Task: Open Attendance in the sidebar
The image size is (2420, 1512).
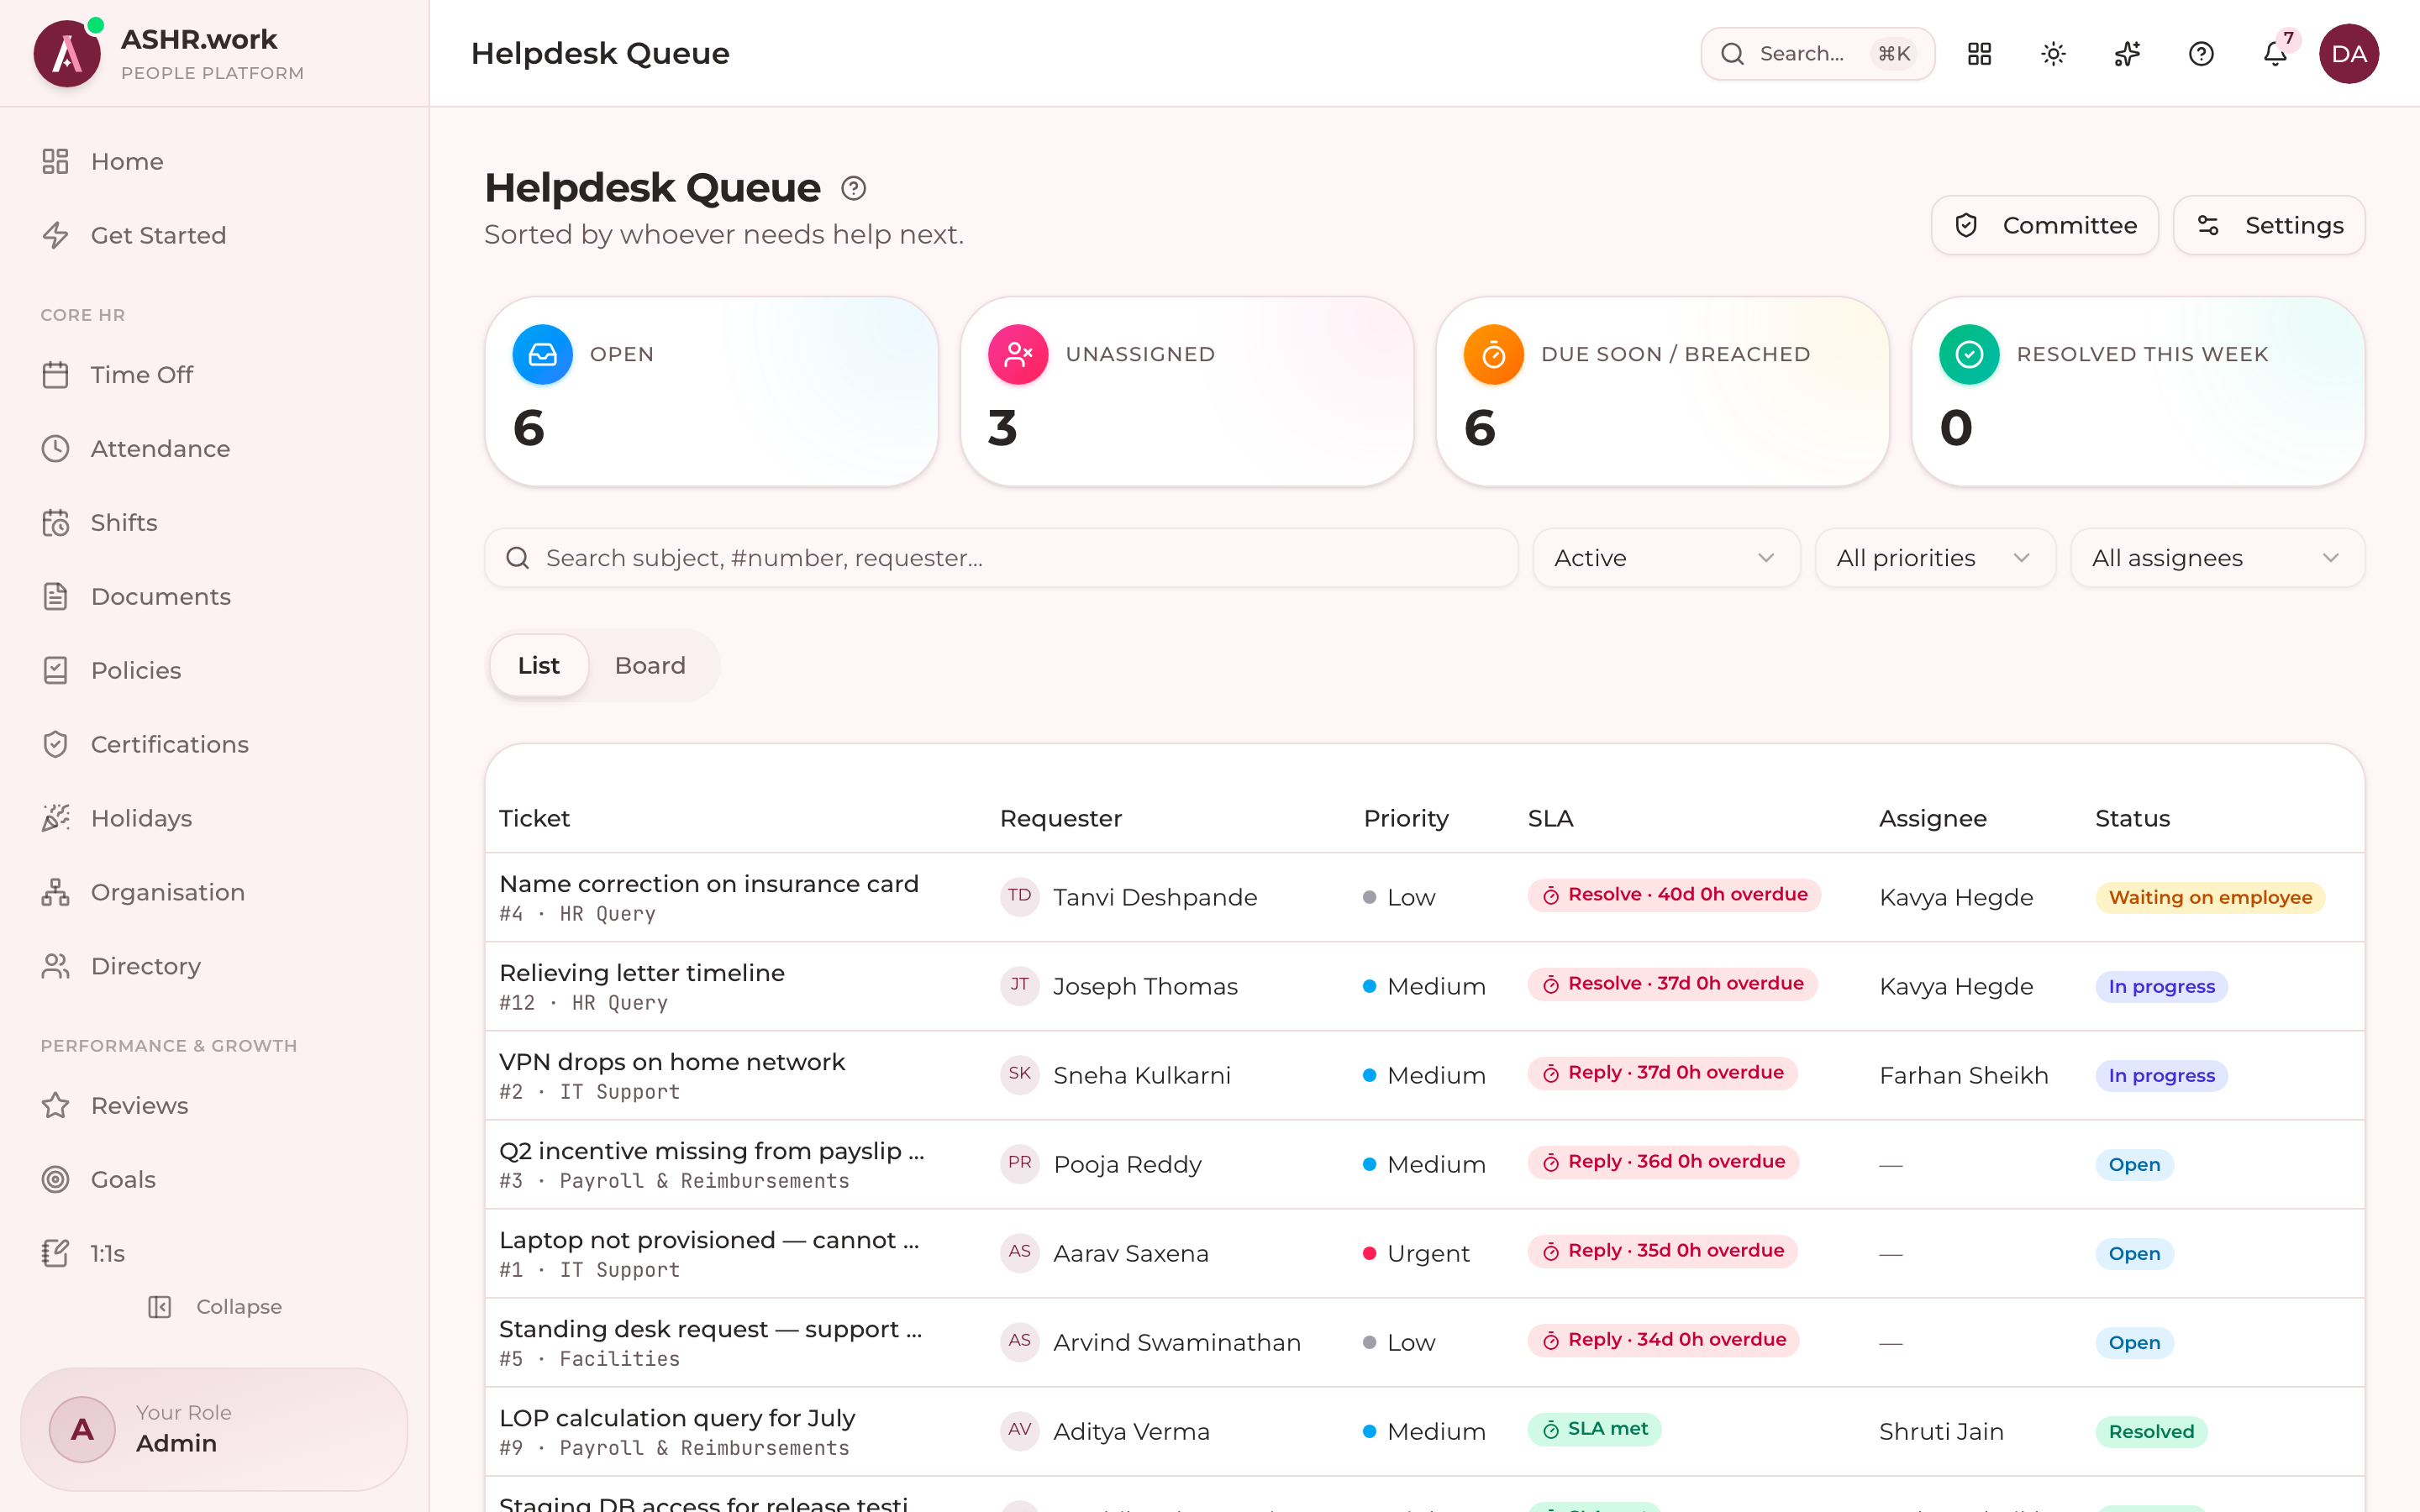Action: (214, 449)
